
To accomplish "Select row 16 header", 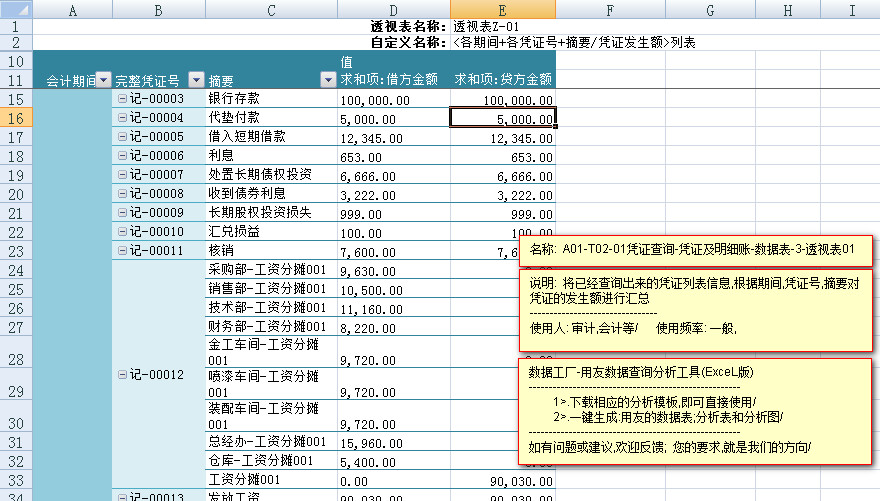I will pyautogui.click(x=16, y=118).
